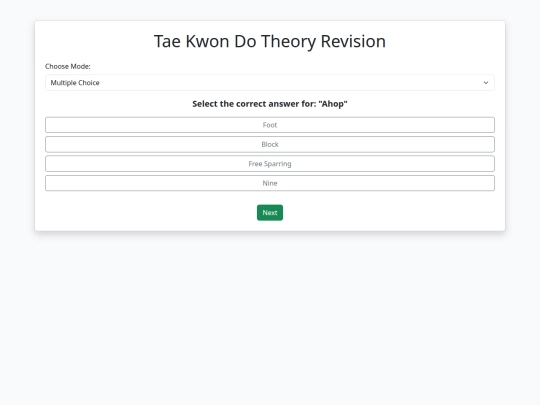Open the Choose Mode dropdown
The height and width of the screenshot is (405, 540).
coord(270,83)
